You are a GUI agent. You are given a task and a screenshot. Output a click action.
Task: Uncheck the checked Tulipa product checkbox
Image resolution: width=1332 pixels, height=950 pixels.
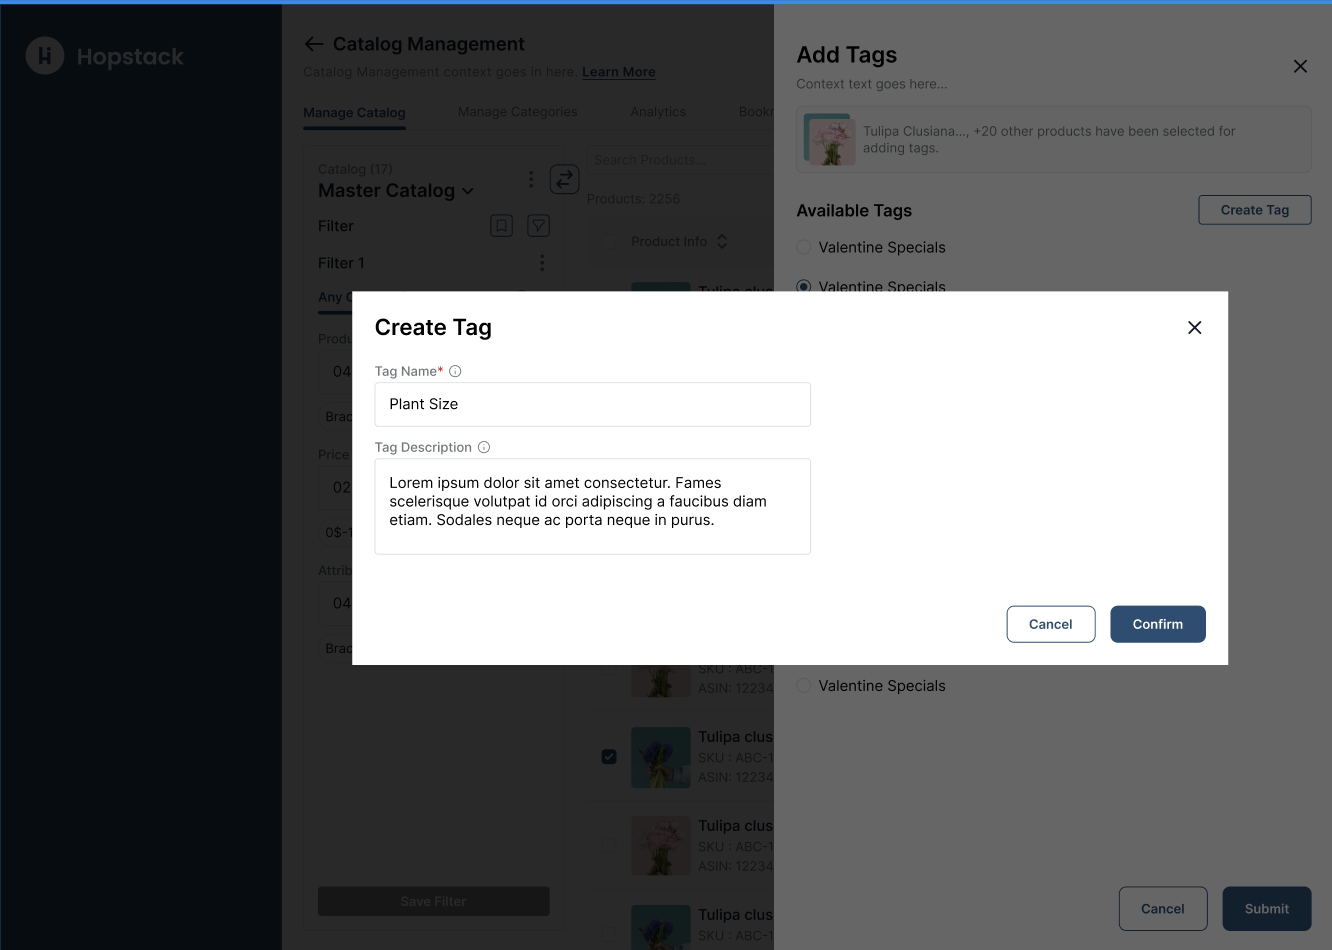tap(609, 757)
